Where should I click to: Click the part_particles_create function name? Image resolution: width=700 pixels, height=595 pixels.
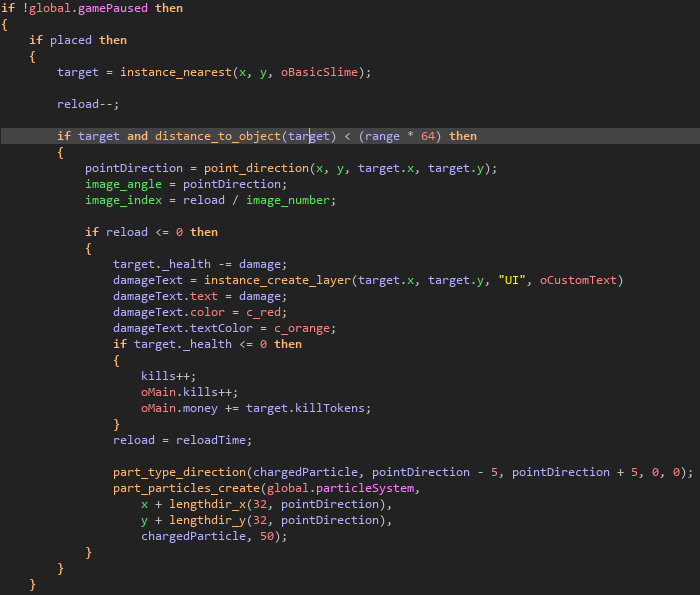[x=183, y=488]
